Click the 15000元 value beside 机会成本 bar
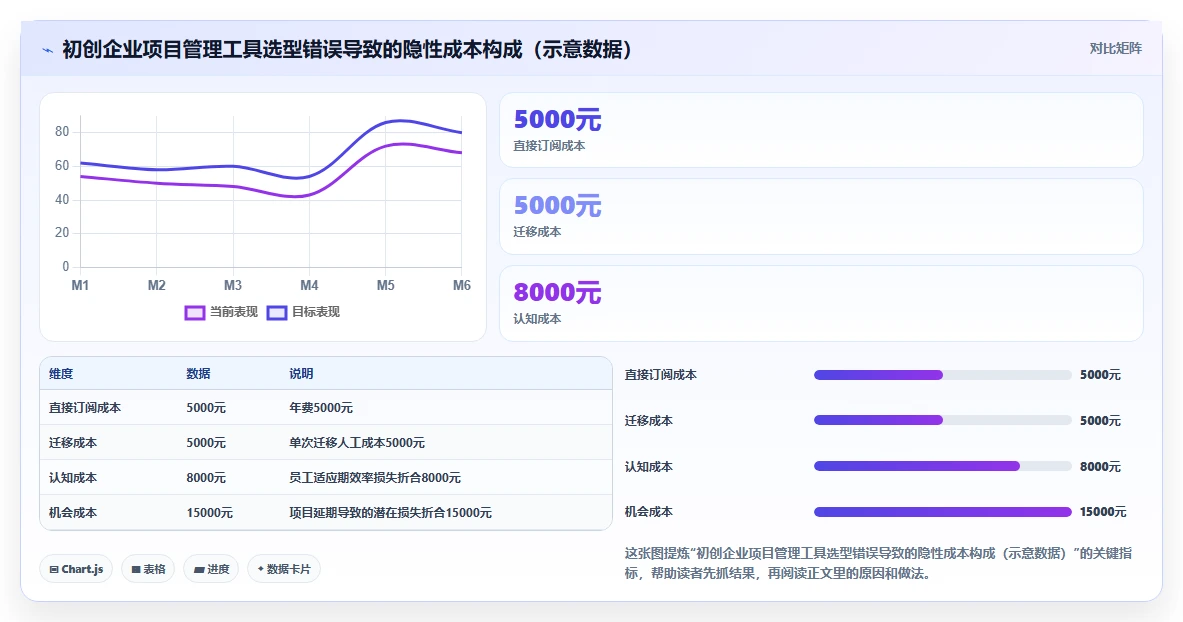The width and height of the screenshot is (1183, 622). pyautogui.click(x=1103, y=512)
